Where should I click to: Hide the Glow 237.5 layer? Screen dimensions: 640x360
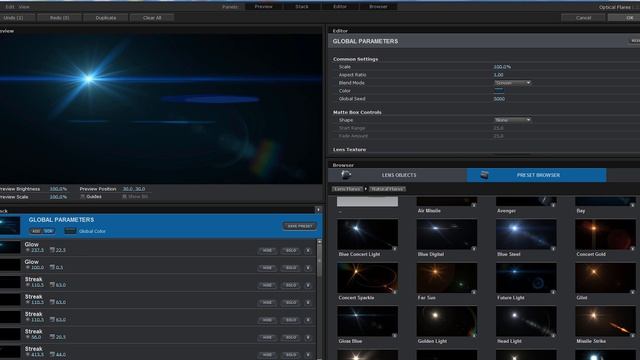pyautogui.click(x=267, y=250)
